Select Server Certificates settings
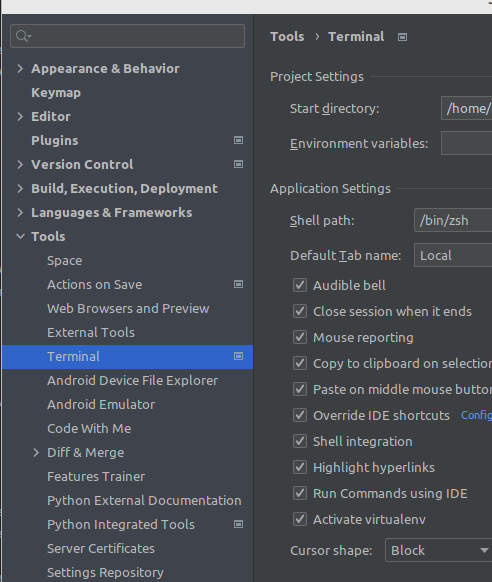This screenshot has width=492, height=582. coord(101,549)
